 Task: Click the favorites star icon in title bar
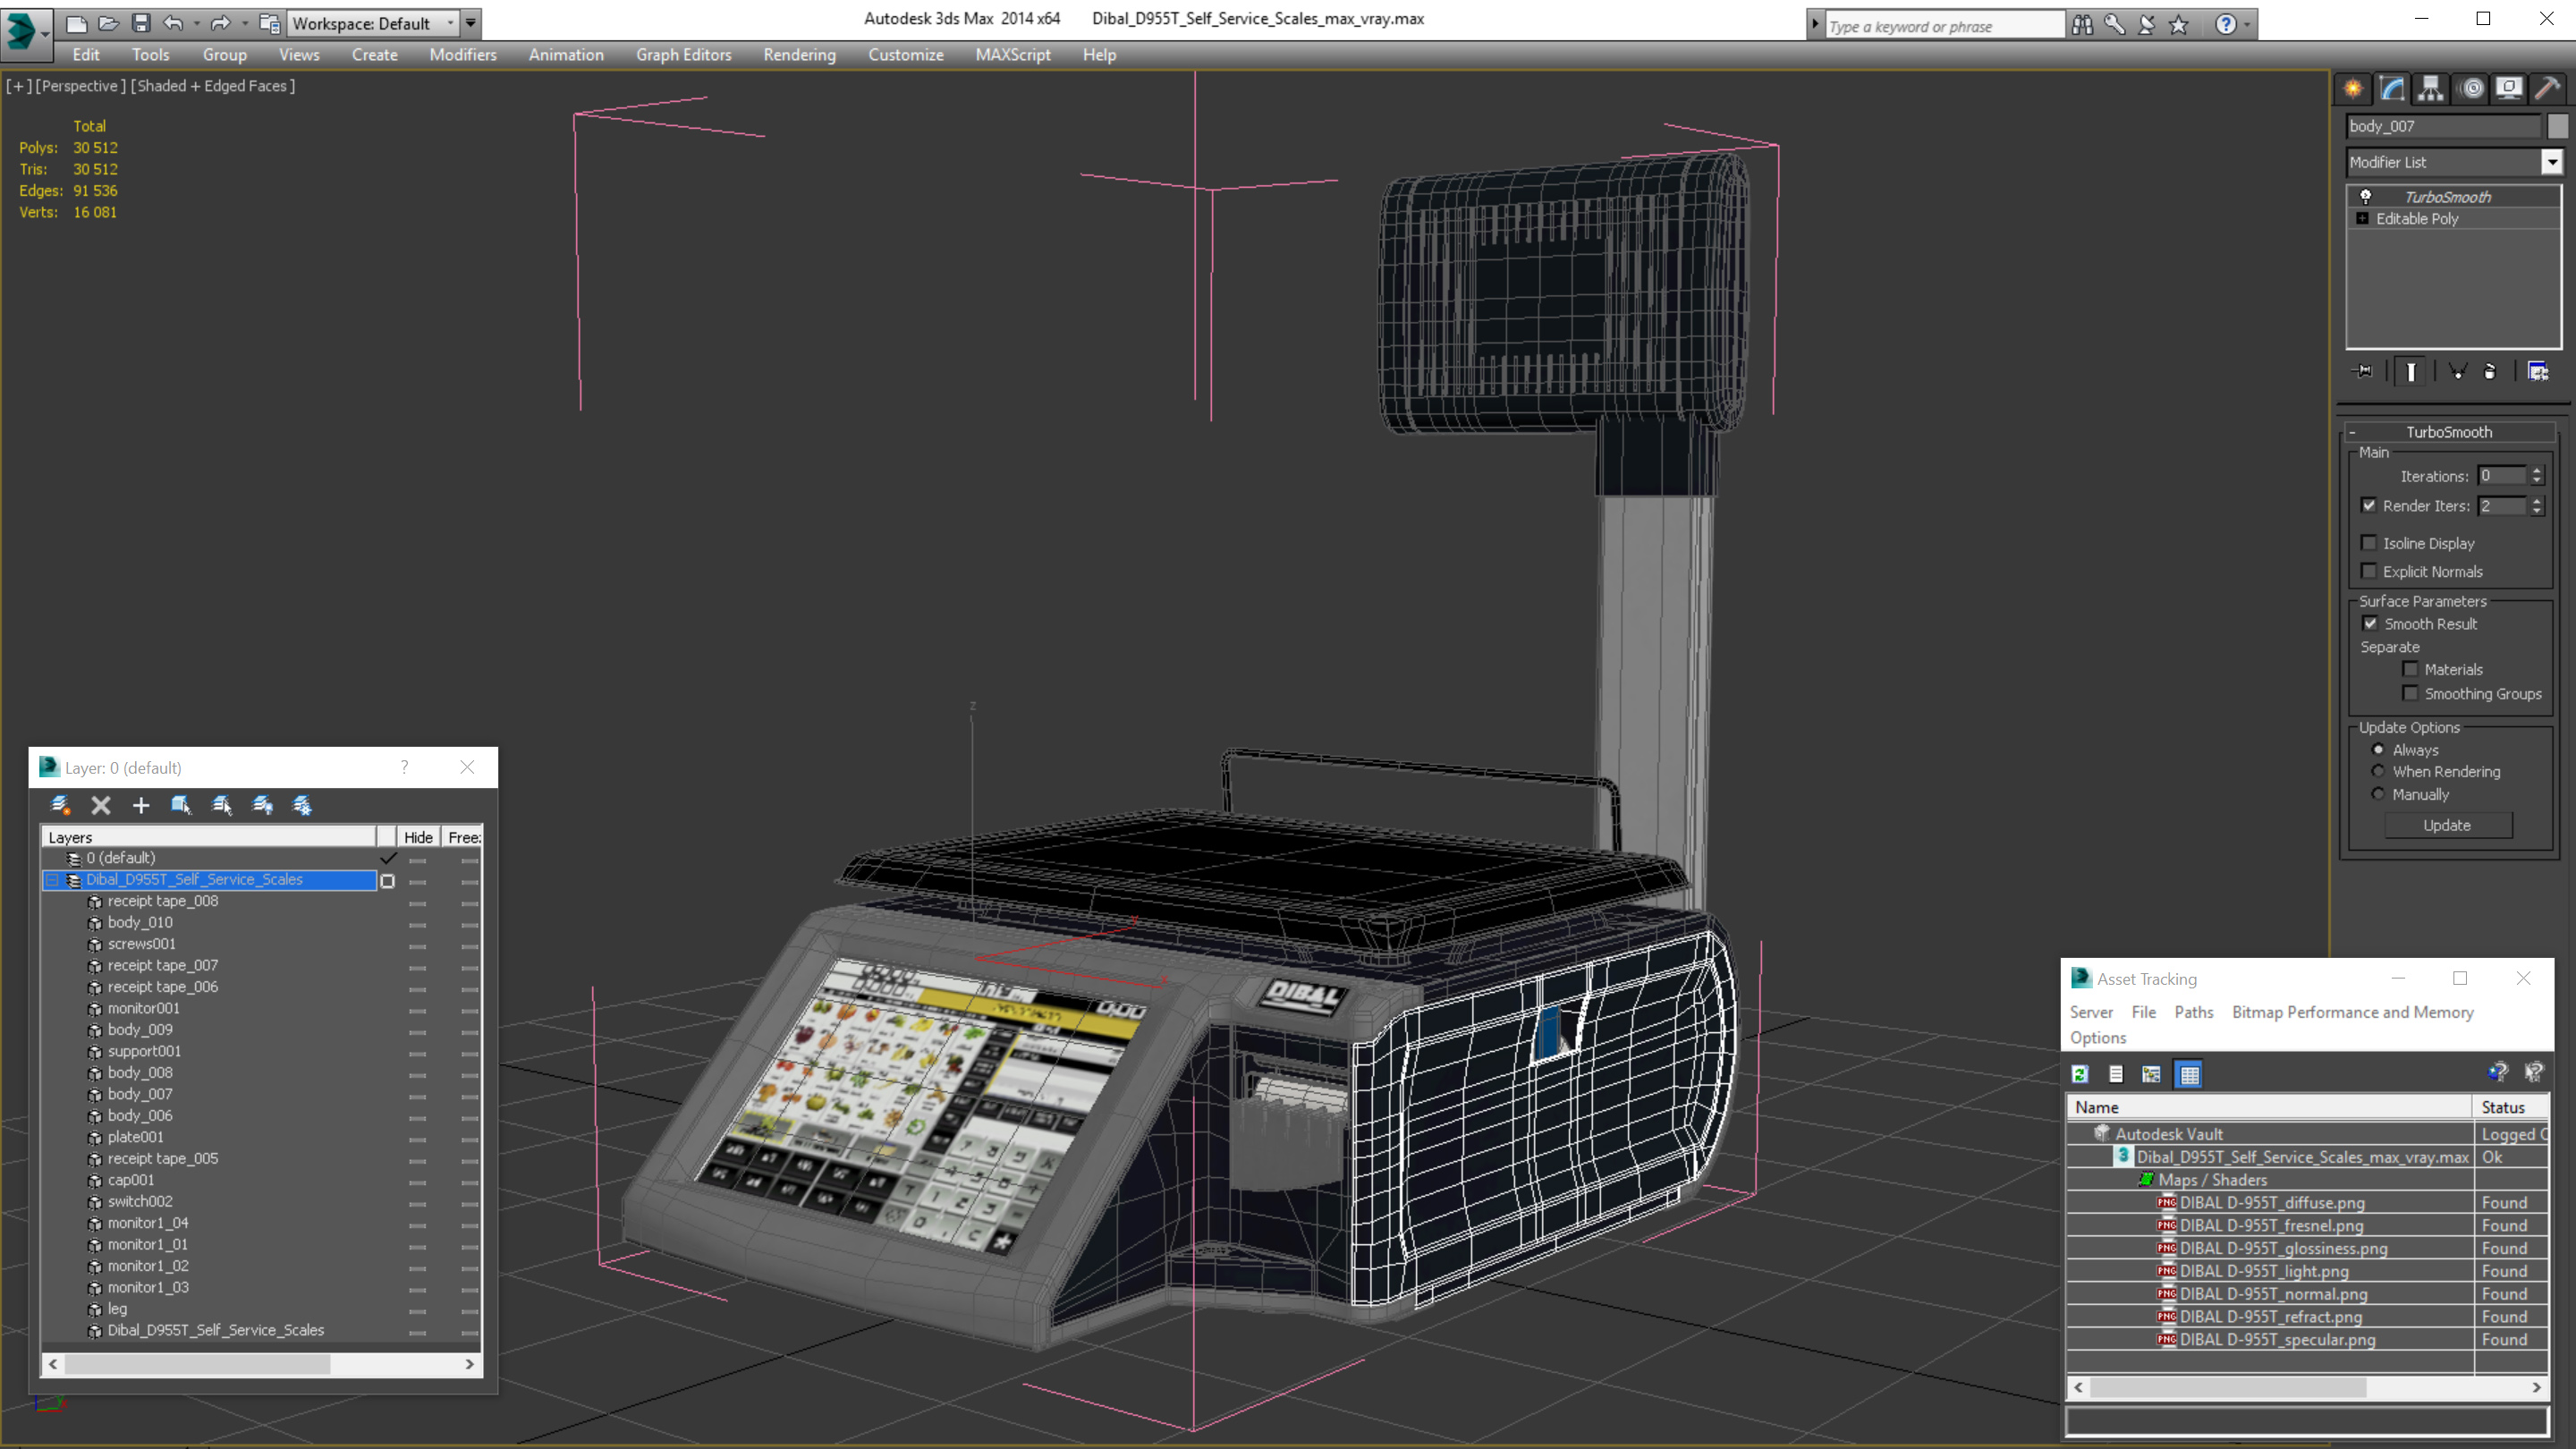pyautogui.click(x=2179, y=24)
